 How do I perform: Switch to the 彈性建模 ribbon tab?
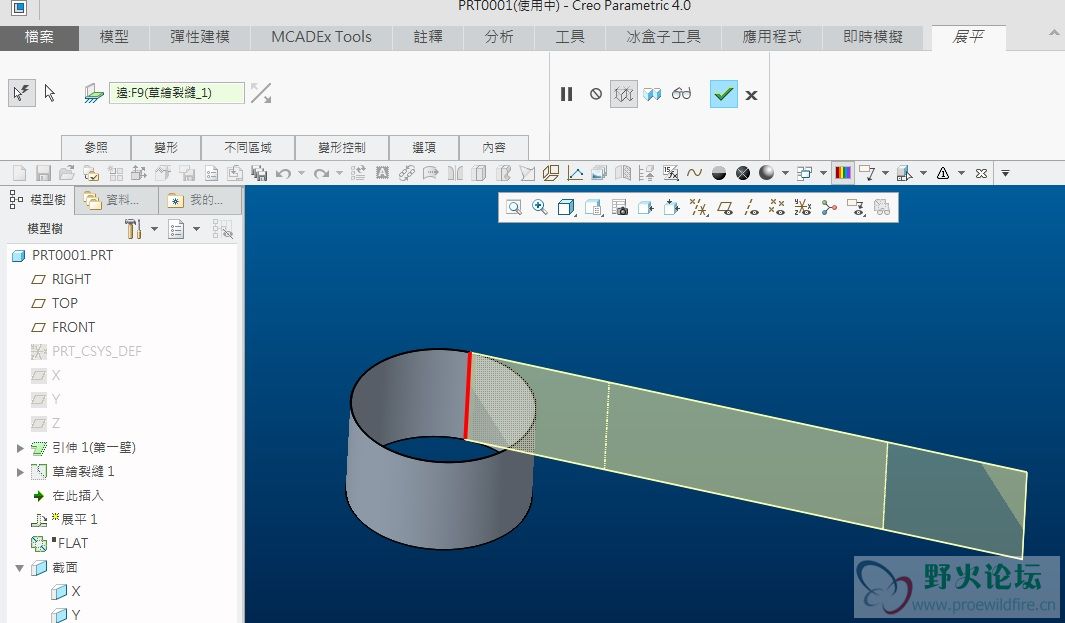tap(200, 37)
